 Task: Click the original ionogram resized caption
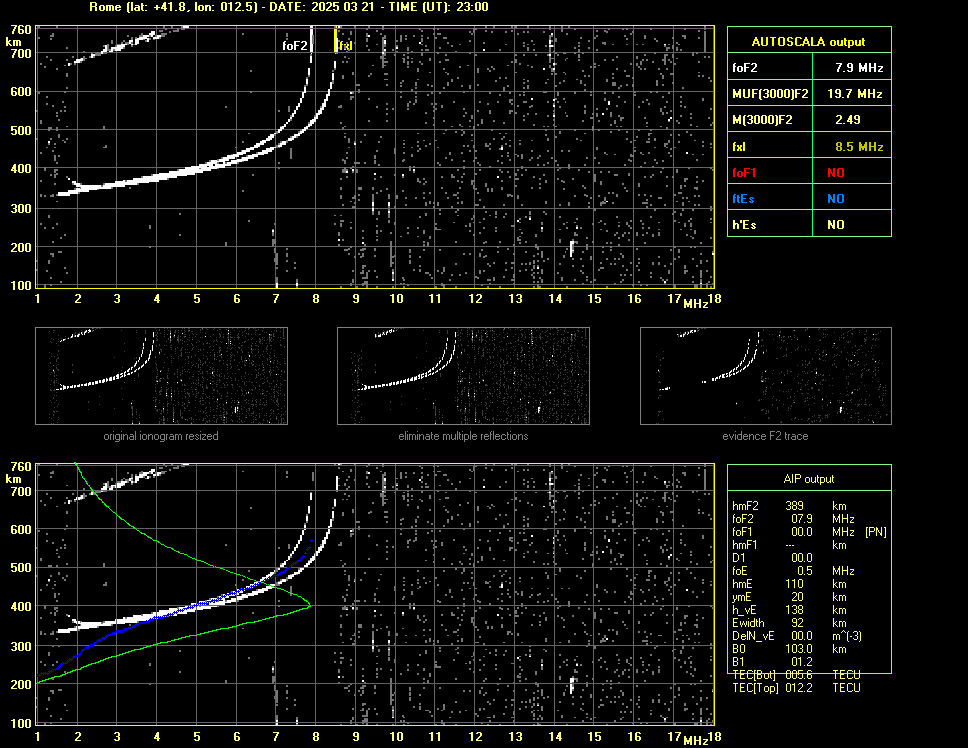[x=161, y=436]
